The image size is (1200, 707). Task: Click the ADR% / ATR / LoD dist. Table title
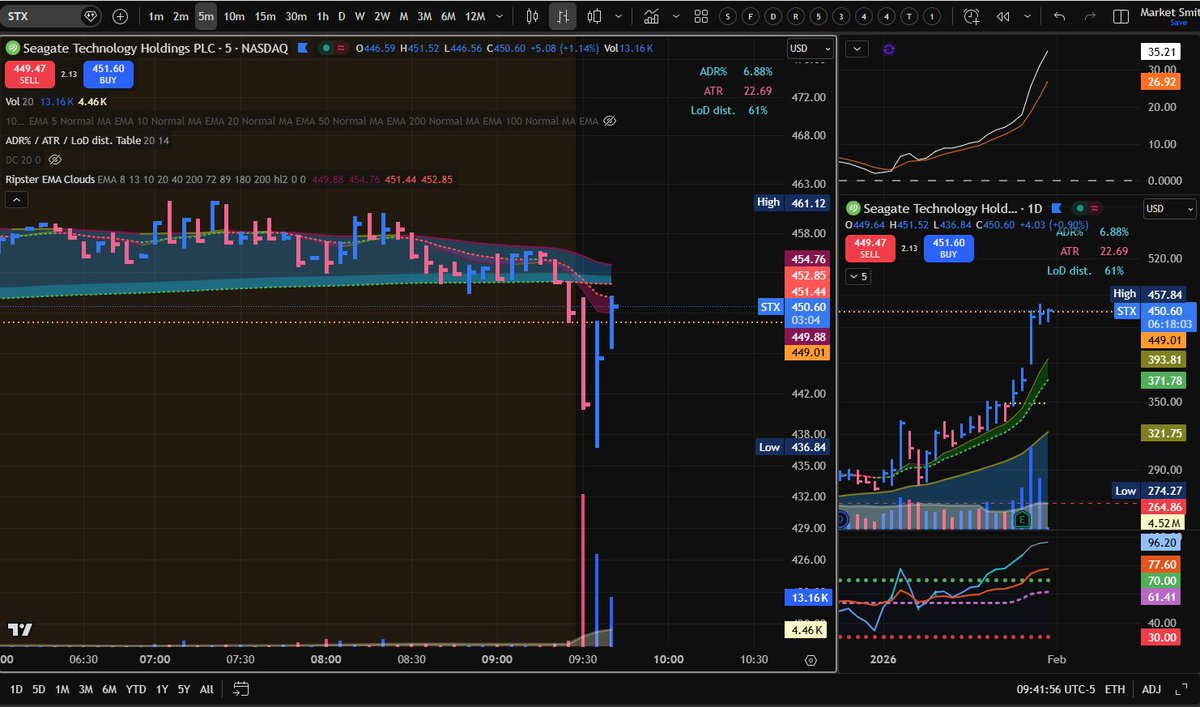73,140
